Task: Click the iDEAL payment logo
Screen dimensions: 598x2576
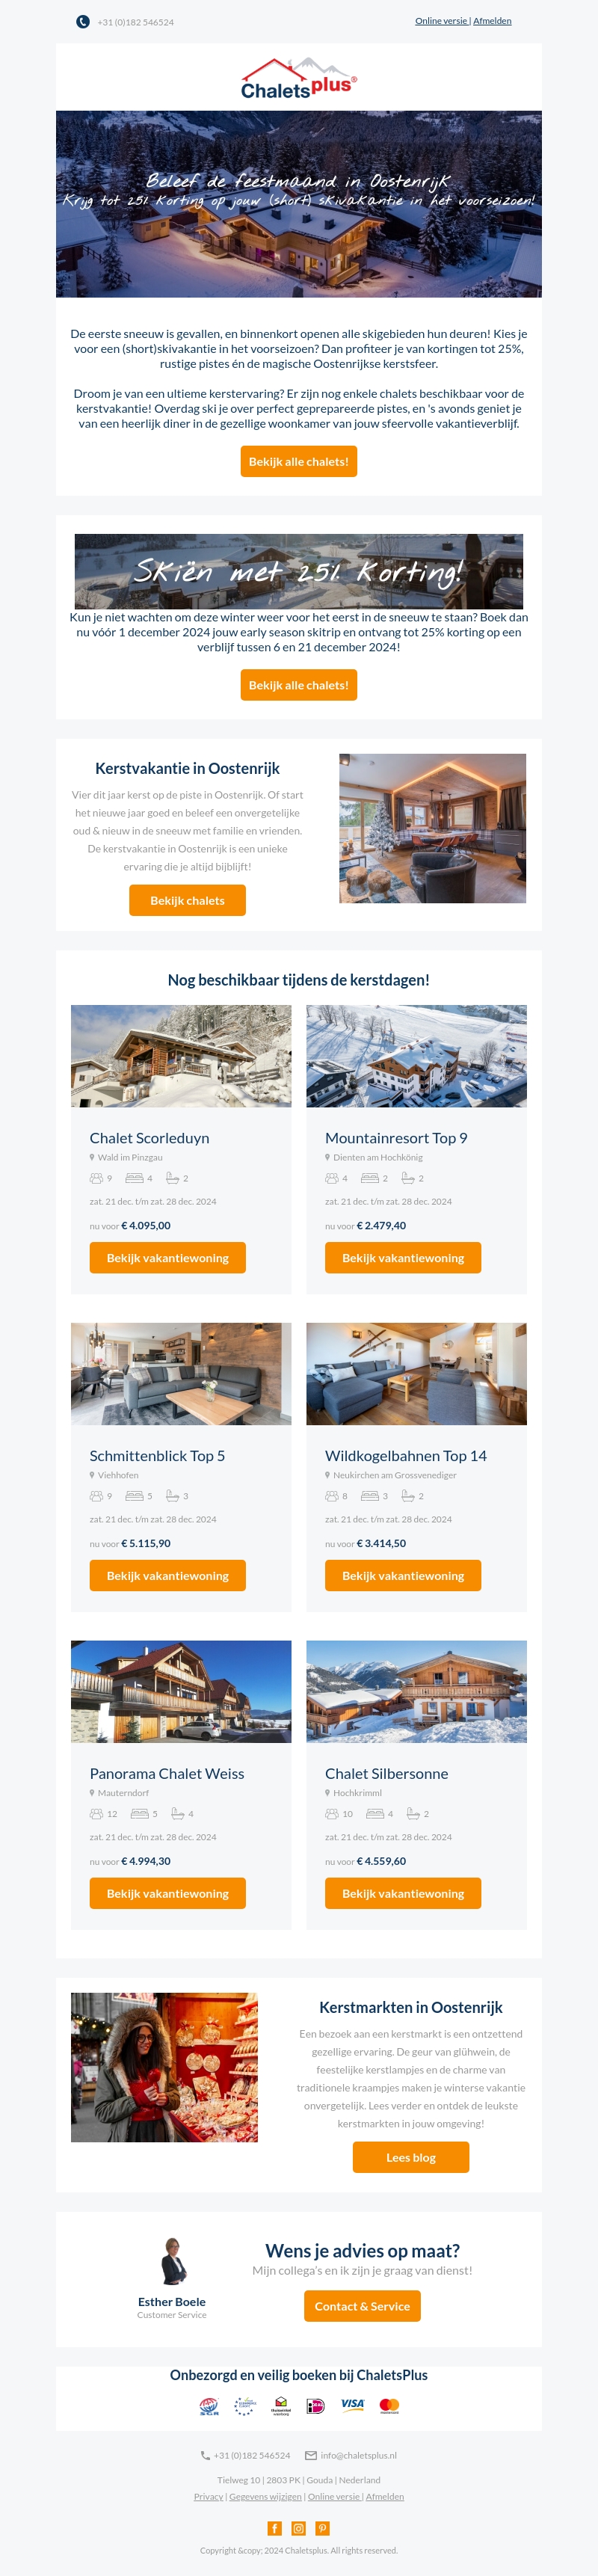Action: [x=315, y=2406]
